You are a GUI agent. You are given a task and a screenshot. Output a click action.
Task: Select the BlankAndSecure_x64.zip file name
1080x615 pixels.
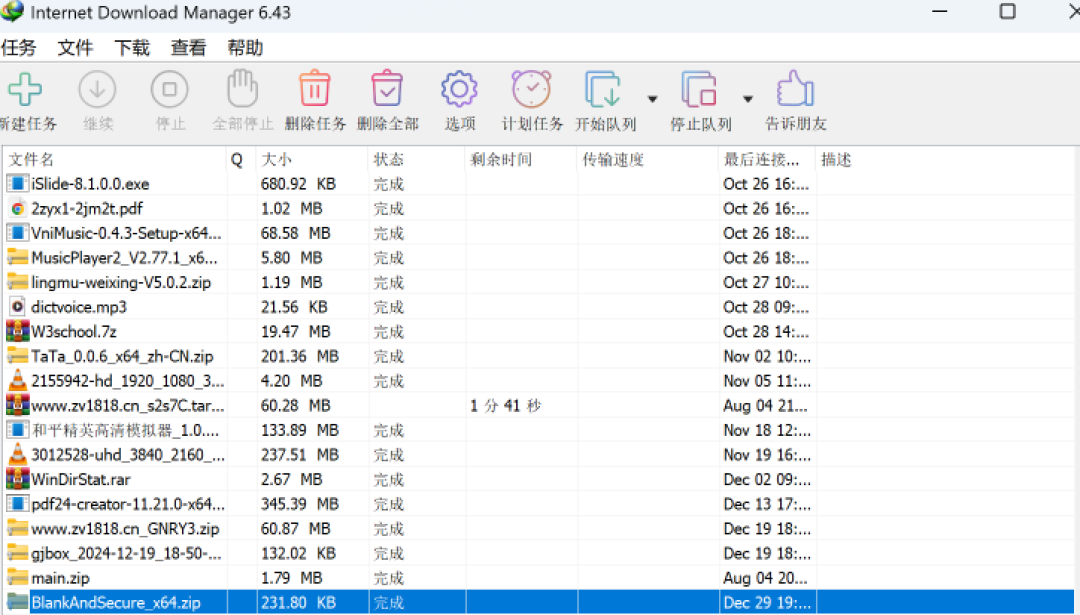[116, 603]
